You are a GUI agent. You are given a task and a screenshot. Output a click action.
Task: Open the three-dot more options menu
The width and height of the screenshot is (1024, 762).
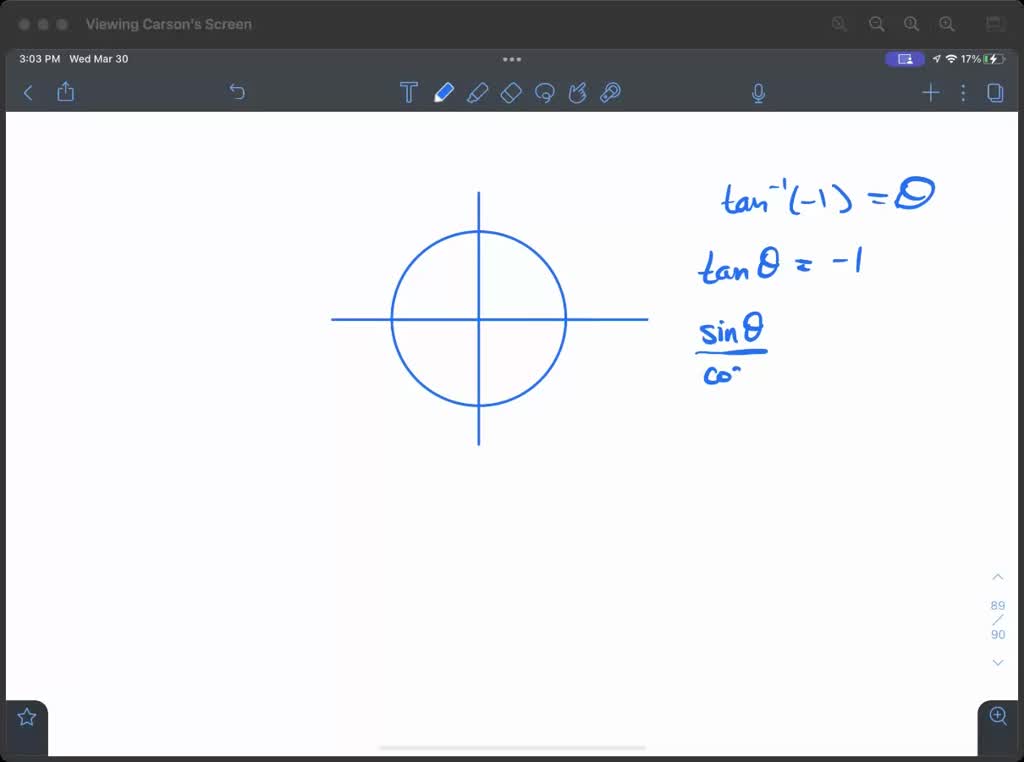pos(963,92)
